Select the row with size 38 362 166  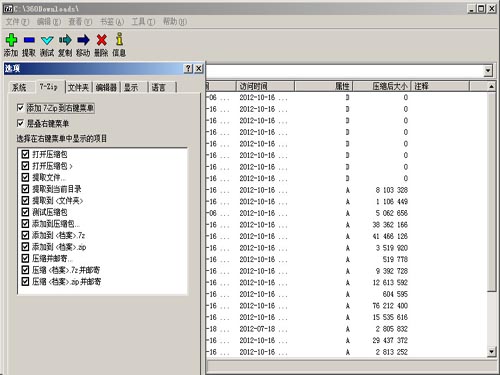346,225
